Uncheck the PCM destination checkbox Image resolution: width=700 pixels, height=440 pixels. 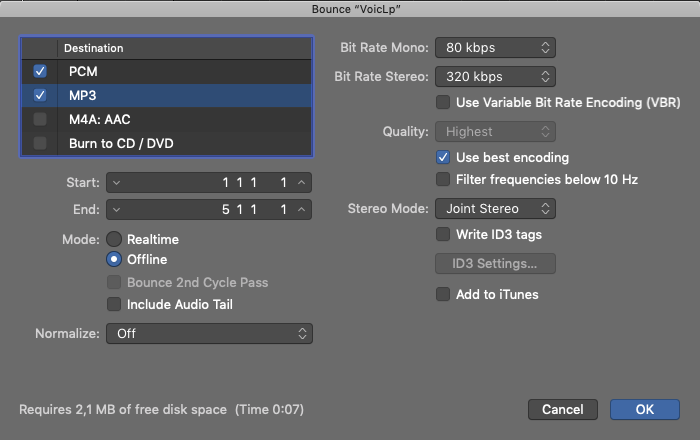point(40,72)
